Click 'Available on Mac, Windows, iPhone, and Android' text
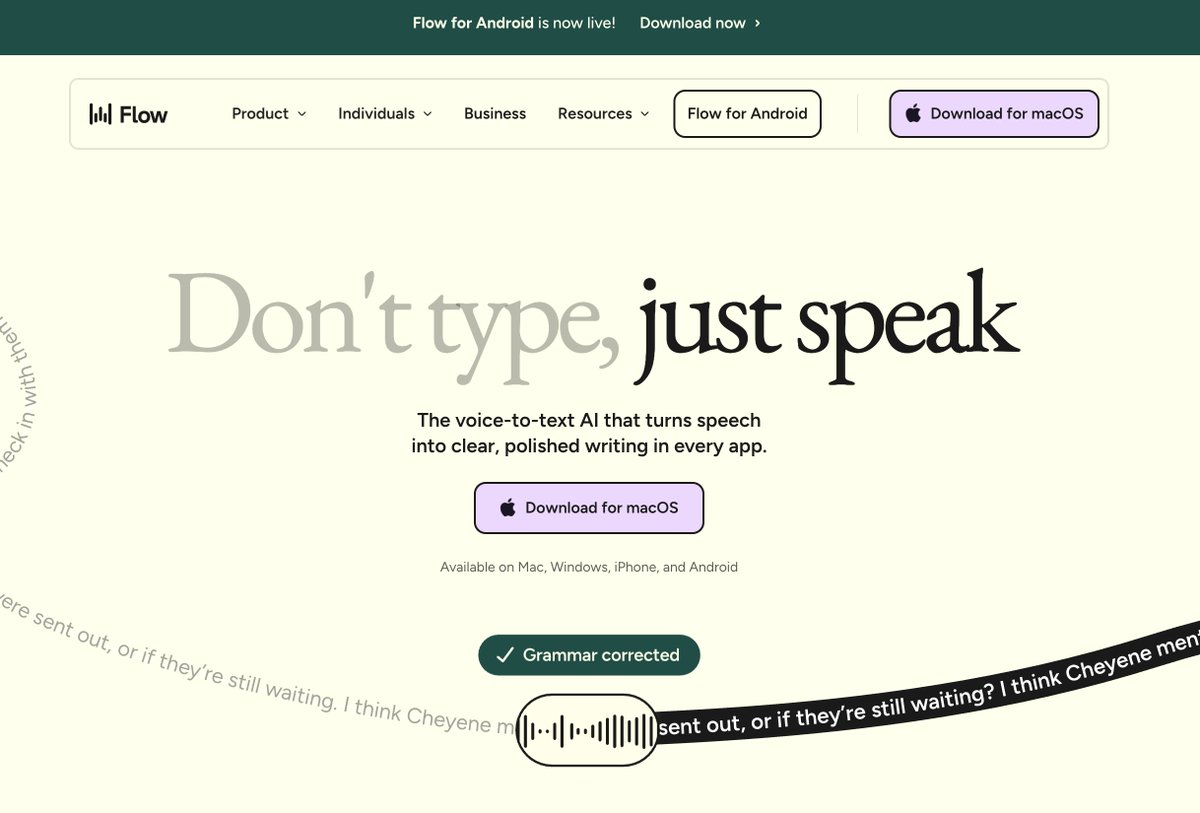 tap(589, 567)
